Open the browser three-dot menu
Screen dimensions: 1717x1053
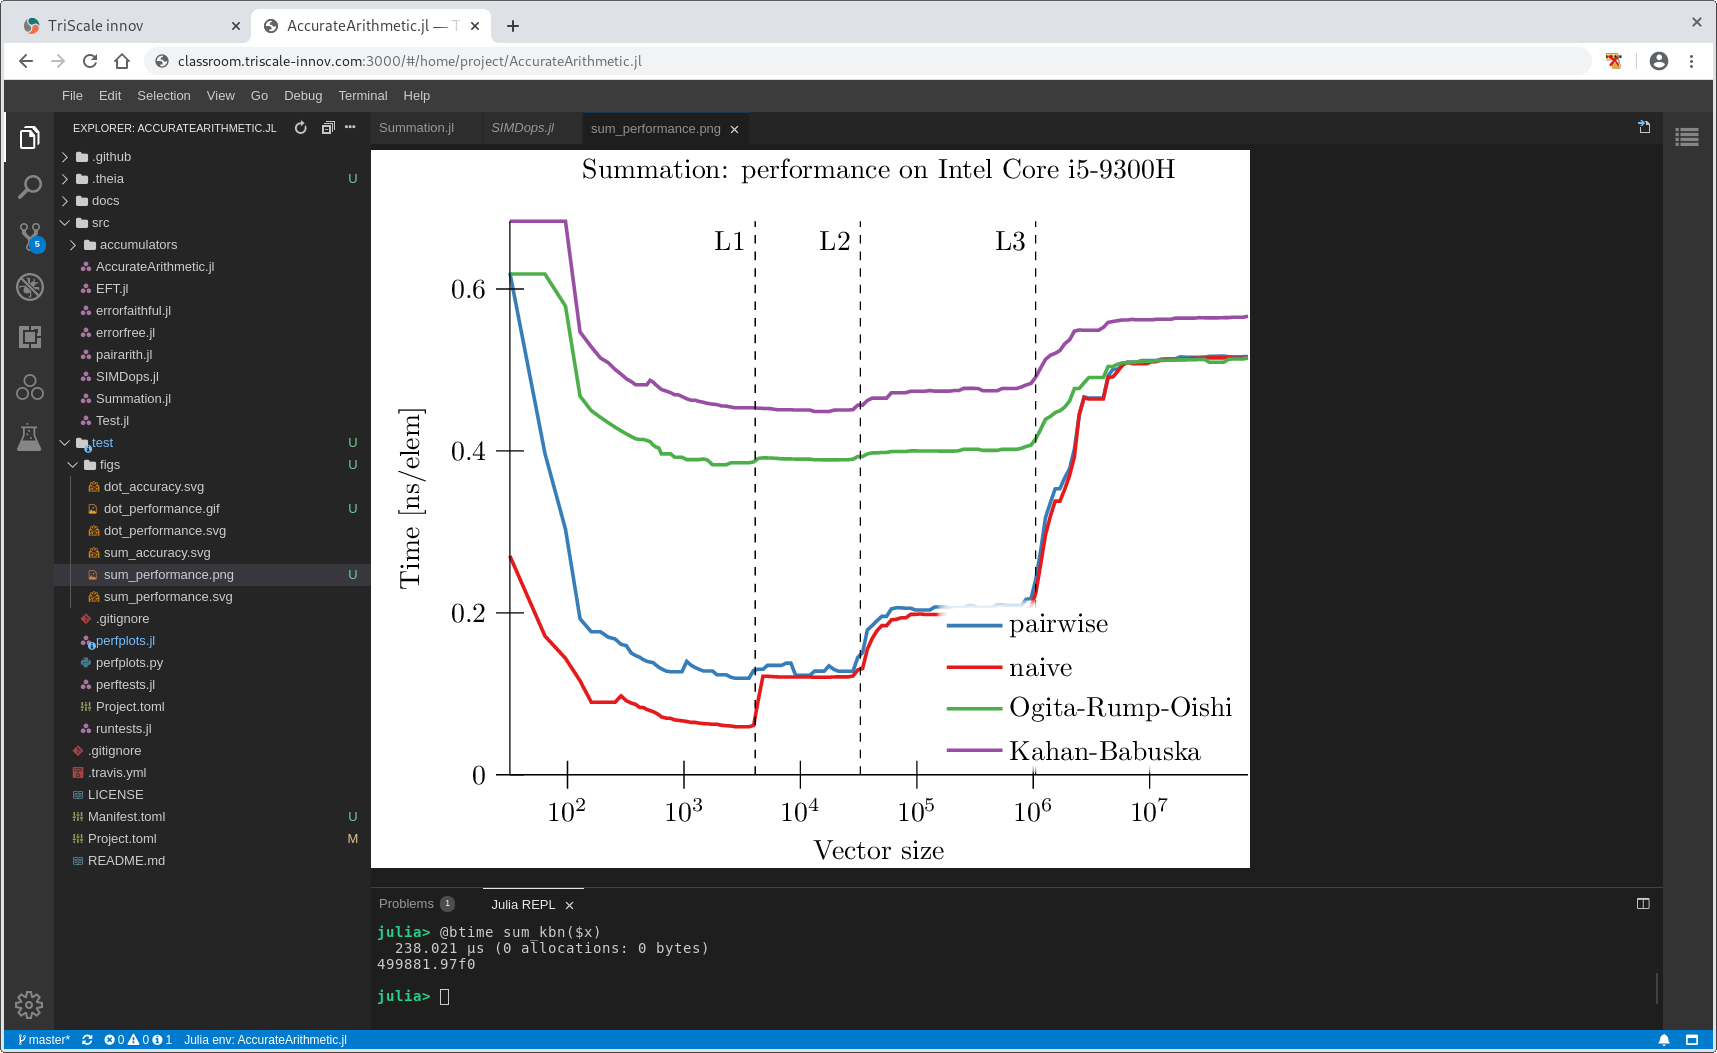(x=1692, y=61)
